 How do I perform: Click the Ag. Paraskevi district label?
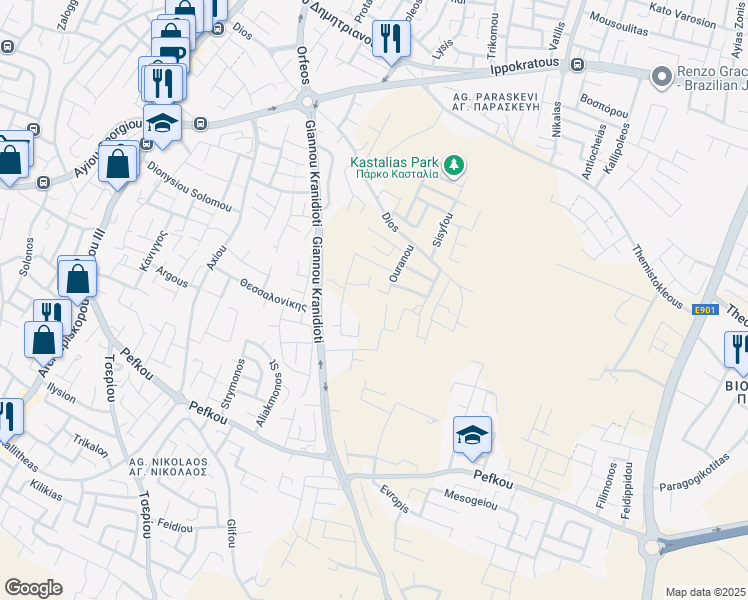[x=495, y=102]
